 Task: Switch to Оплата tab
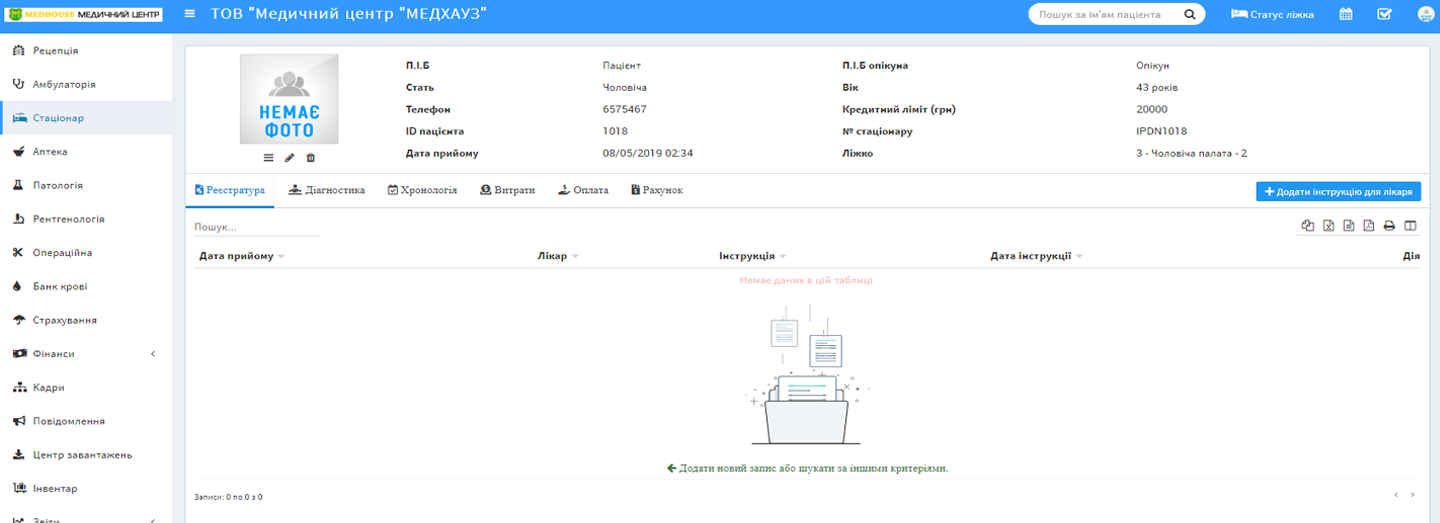pos(583,190)
